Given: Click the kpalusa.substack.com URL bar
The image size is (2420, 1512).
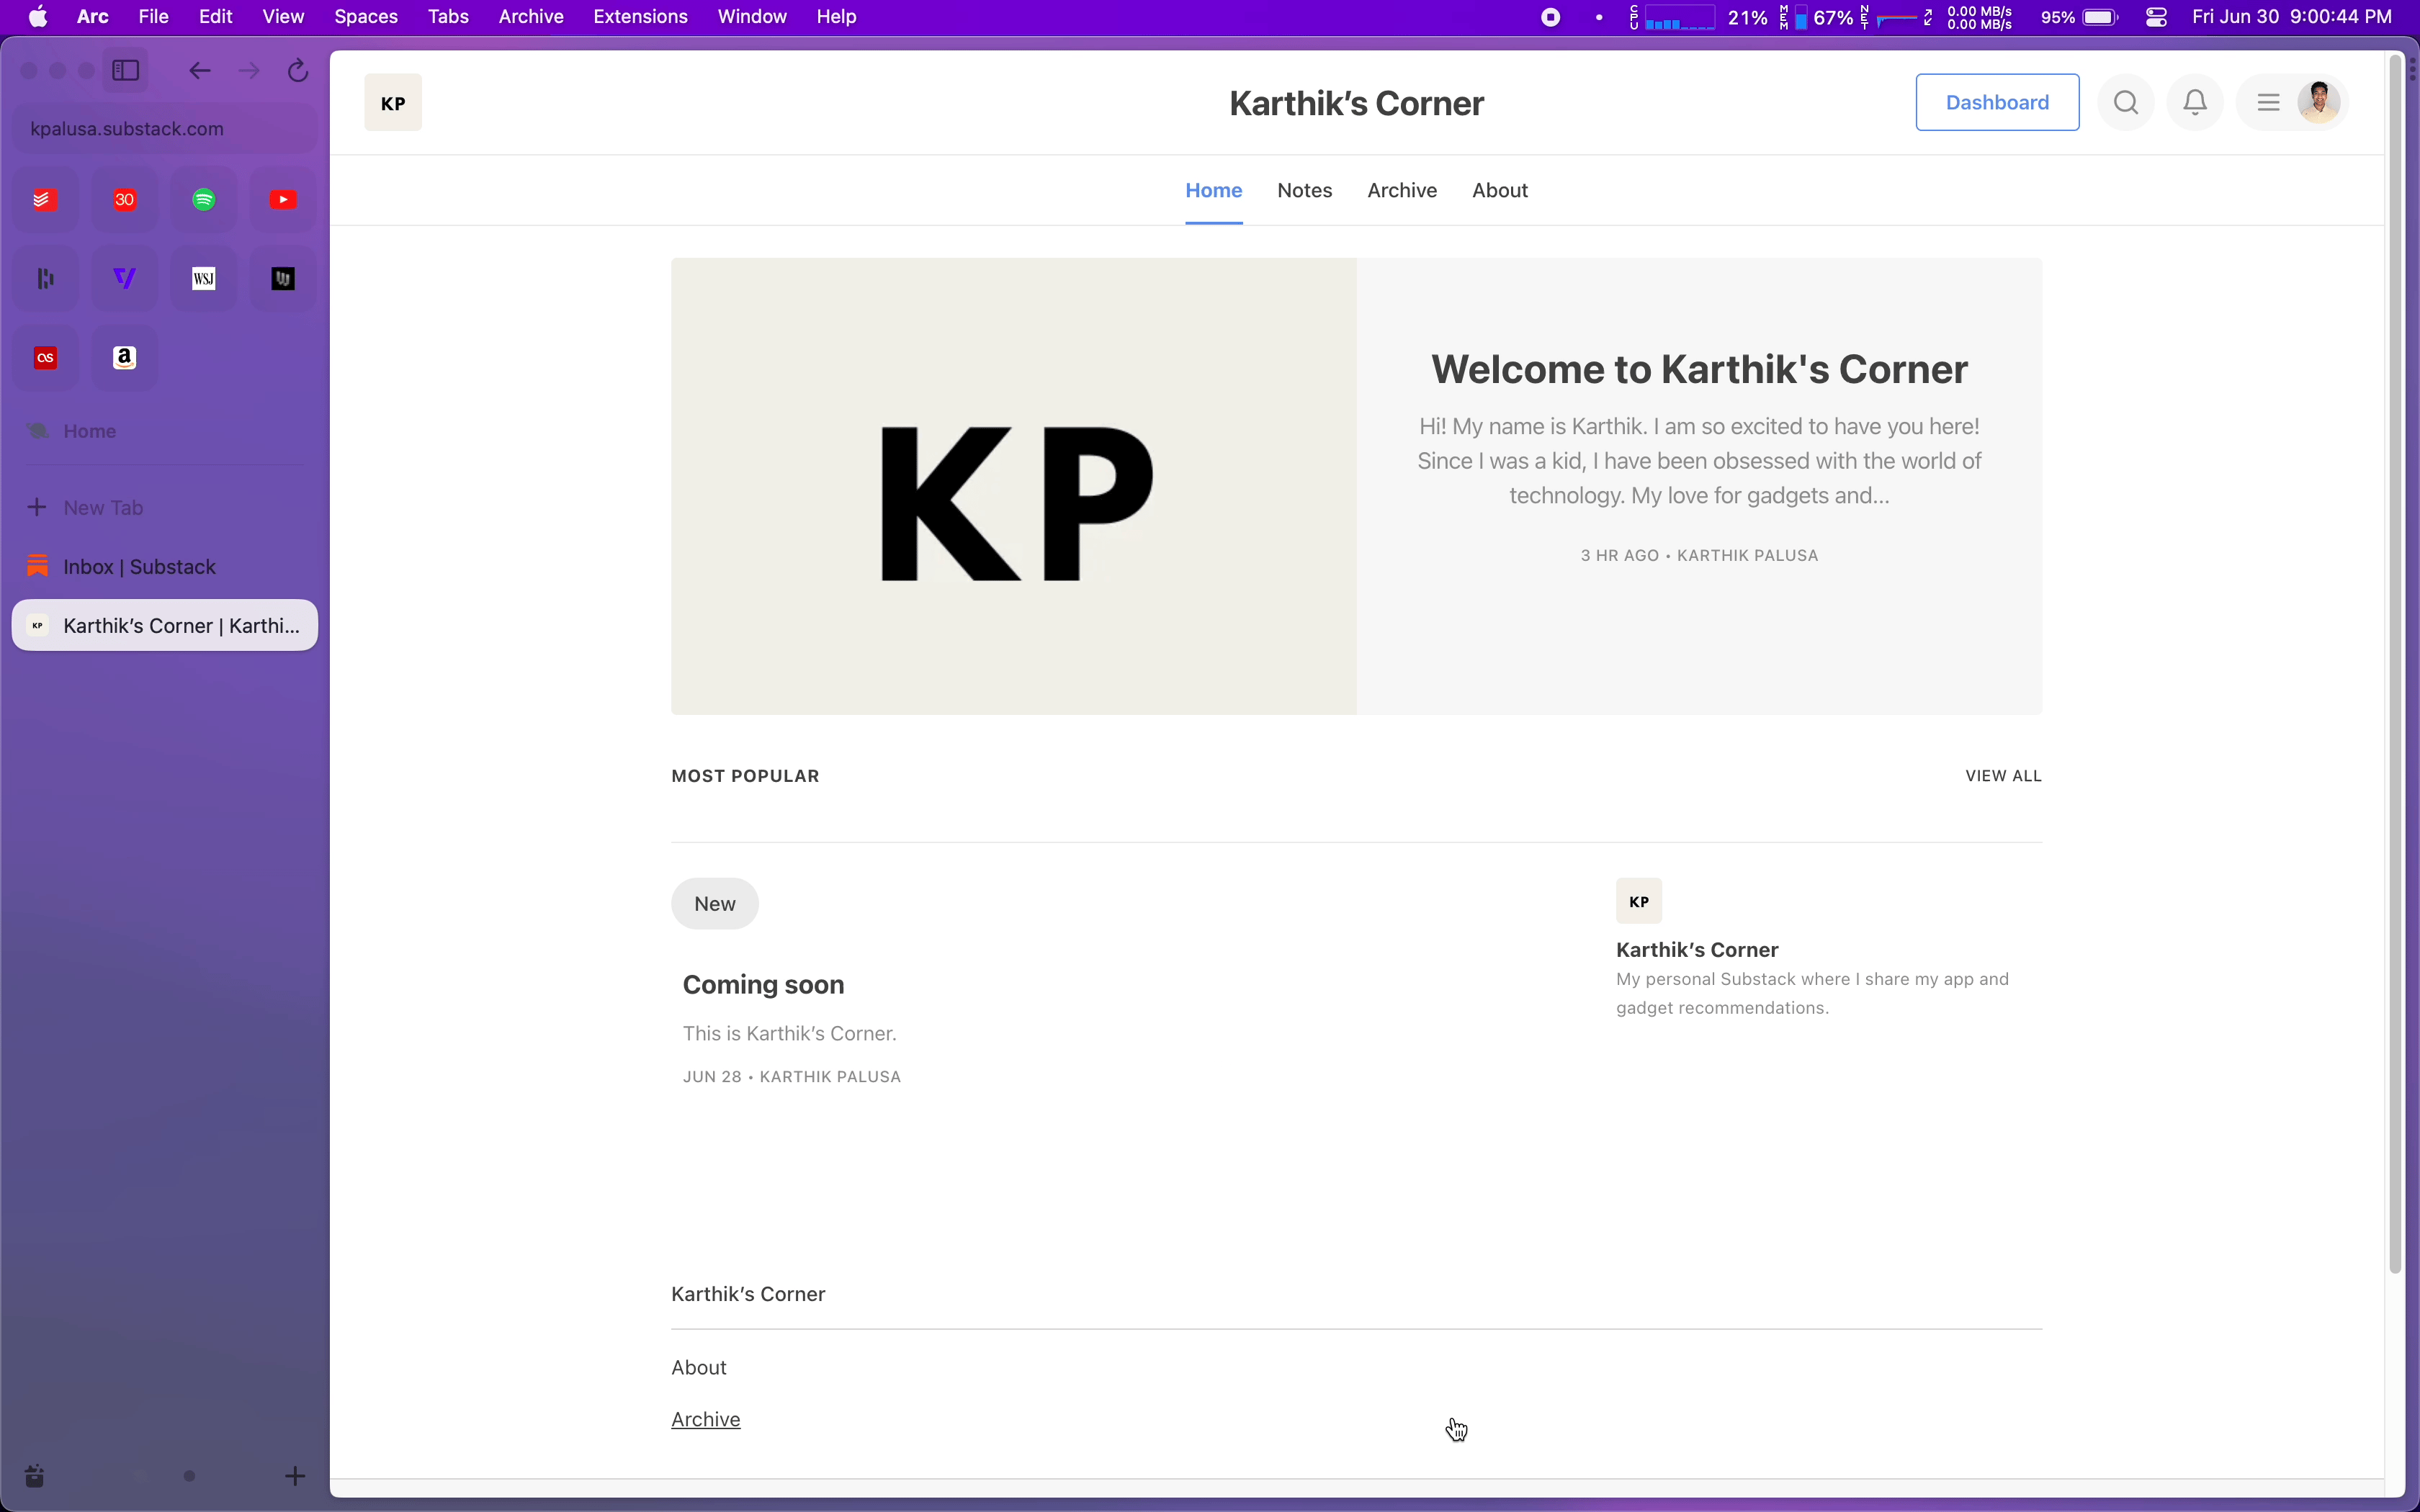Looking at the screenshot, I should click(165, 129).
